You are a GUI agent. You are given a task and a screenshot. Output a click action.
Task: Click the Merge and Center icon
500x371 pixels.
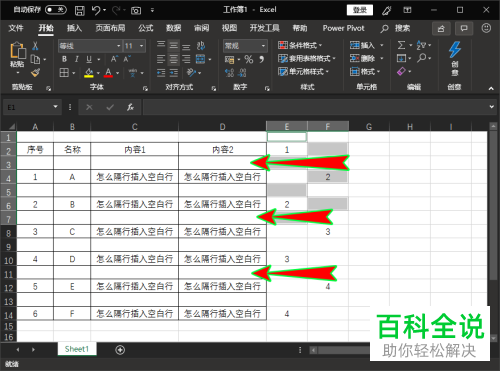tap(200, 59)
